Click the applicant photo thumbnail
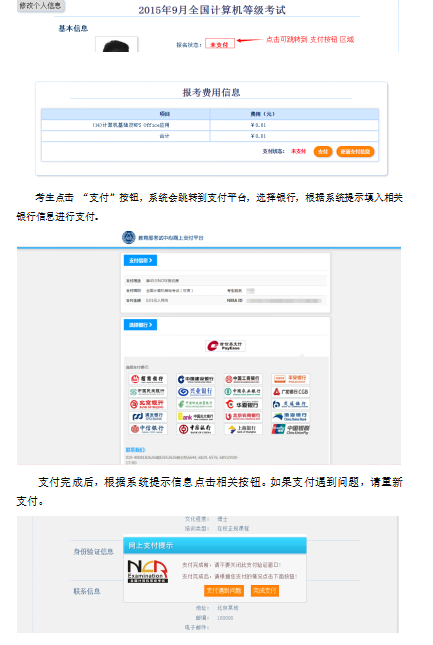The width and height of the screenshot is (433, 645). 116,44
